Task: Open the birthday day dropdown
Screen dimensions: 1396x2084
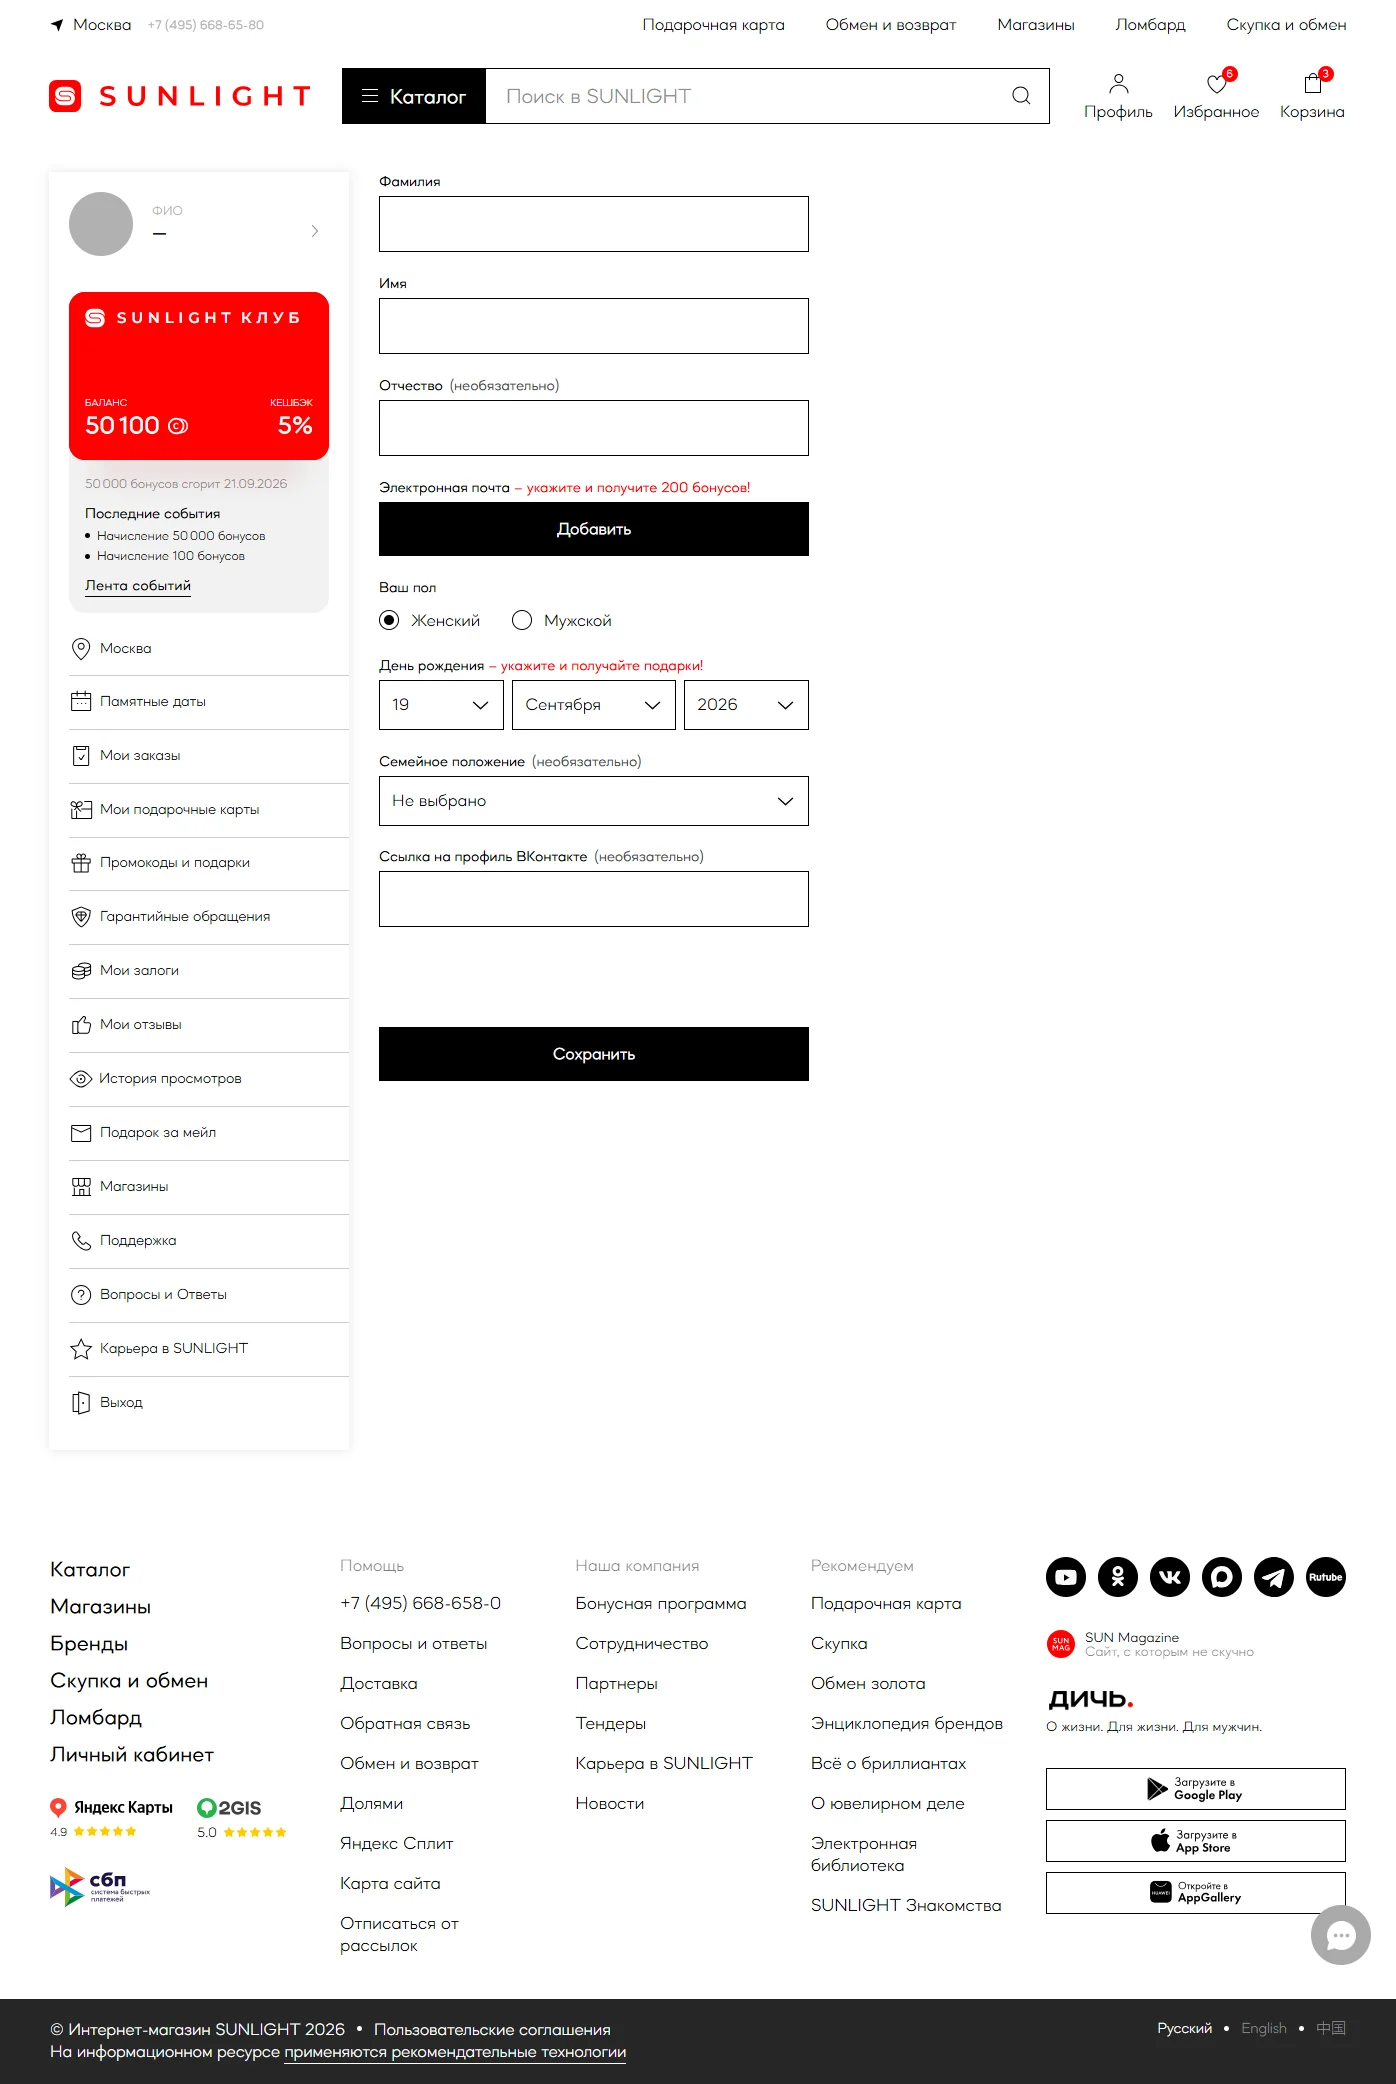Action: 441,705
